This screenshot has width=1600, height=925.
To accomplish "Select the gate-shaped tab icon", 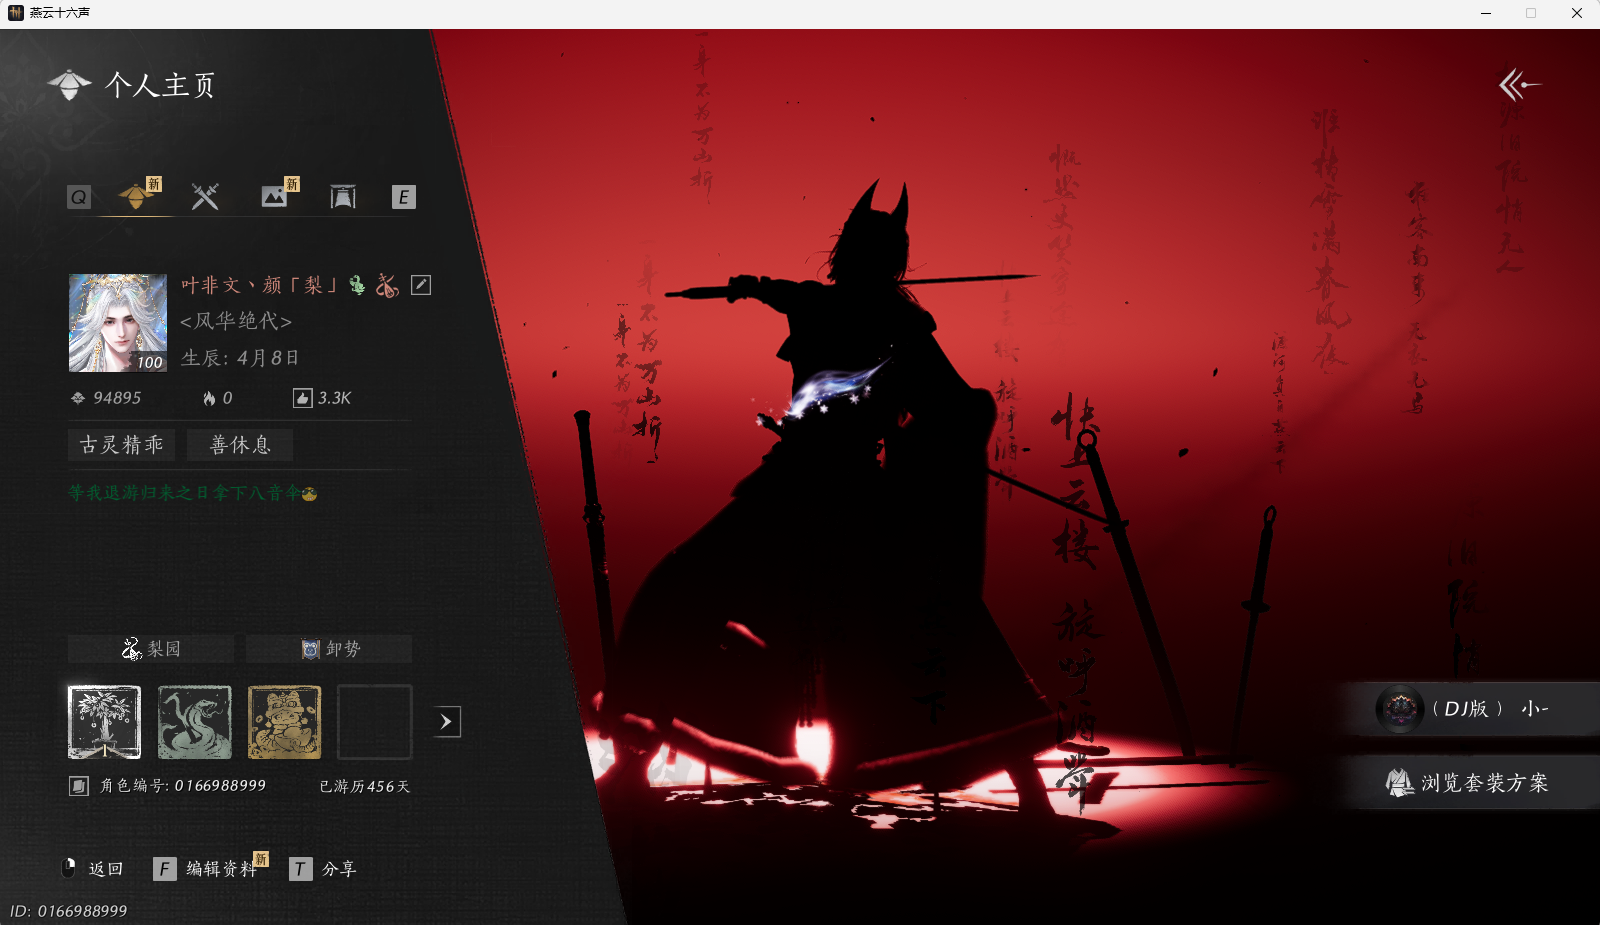I will [x=343, y=197].
